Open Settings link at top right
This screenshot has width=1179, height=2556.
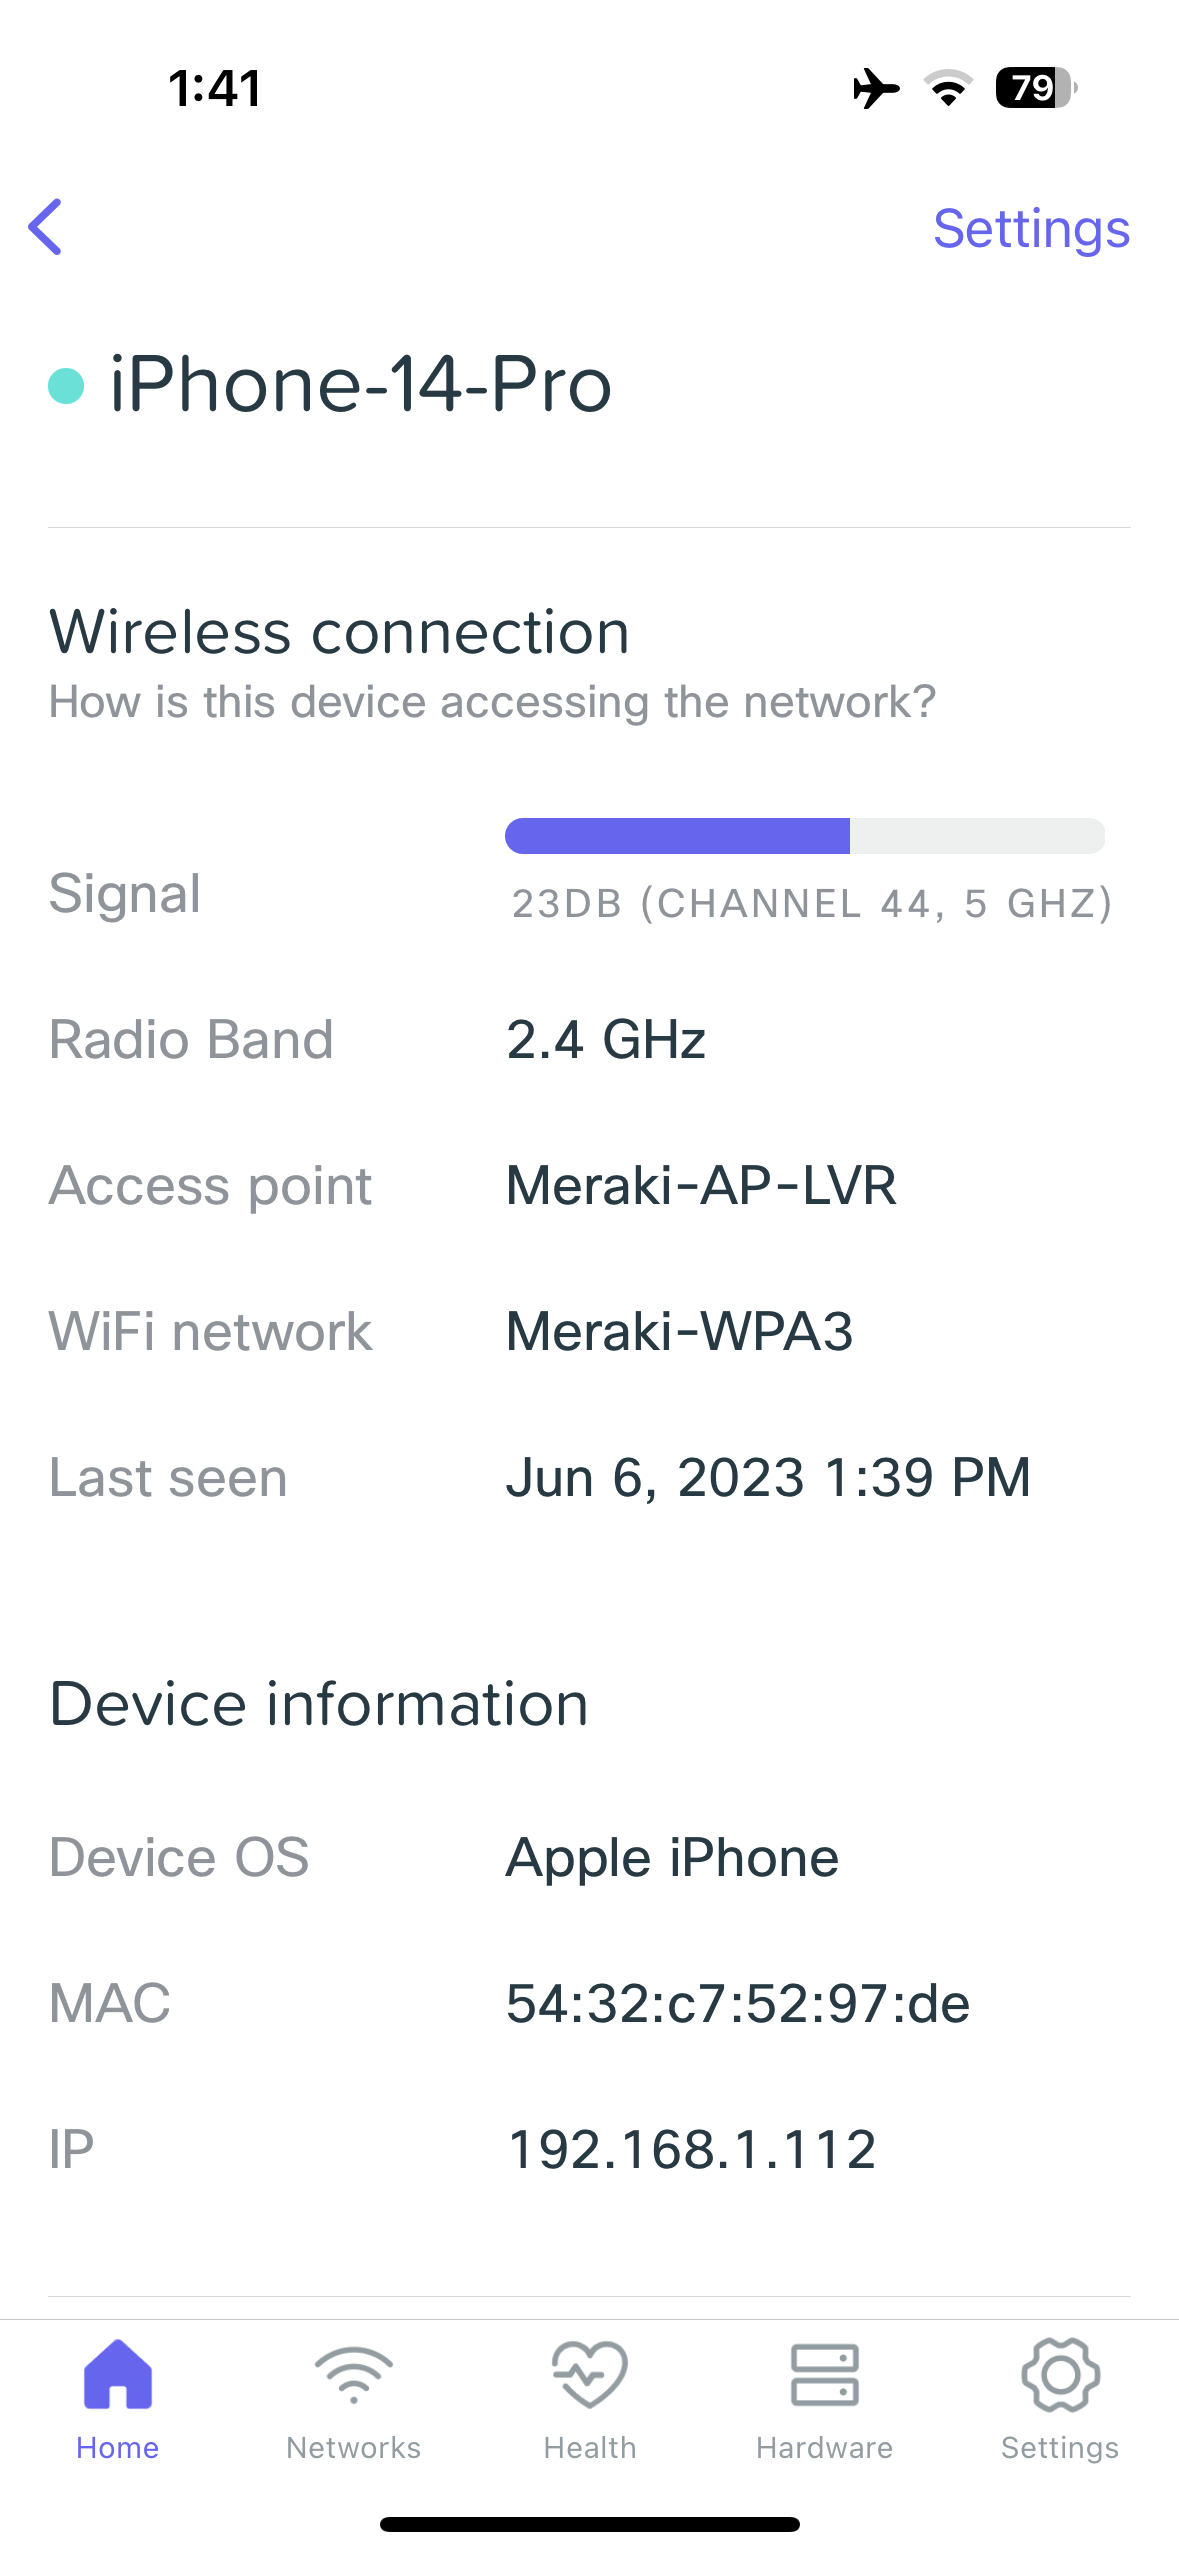coord(1031,229)
